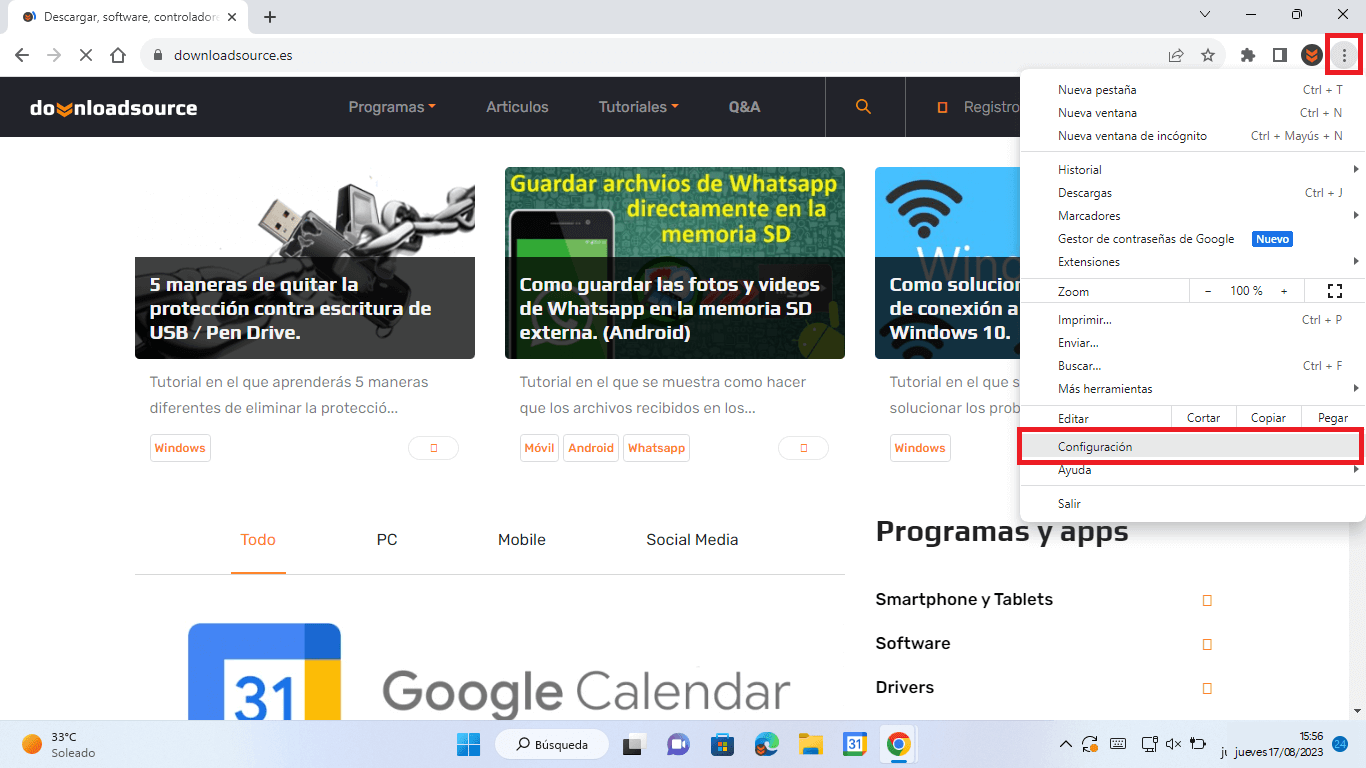The image size is (1366, 768).
Task: Open the tab search chevron in title bar
Action: click(x=1205, y=15)
